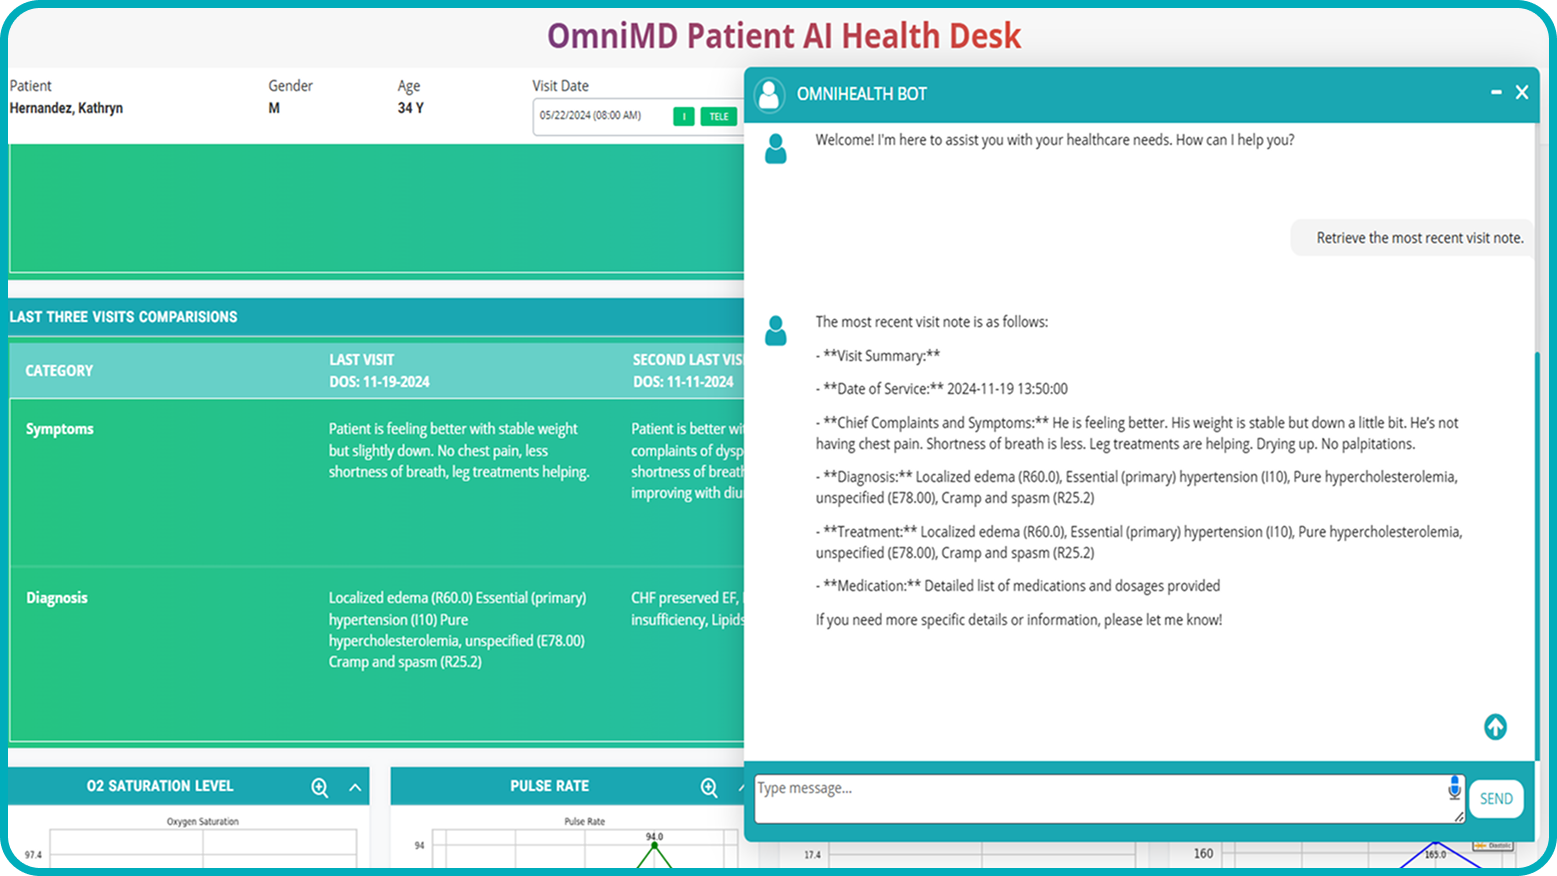Click the CATEGORY column header
The image size is (1557, 876).
click(59, 371)
